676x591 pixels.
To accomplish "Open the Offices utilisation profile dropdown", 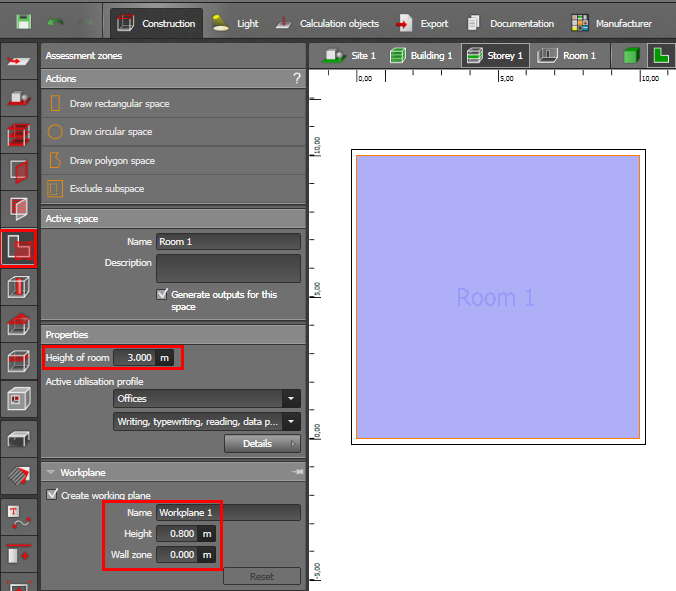I will pos(207,398).
